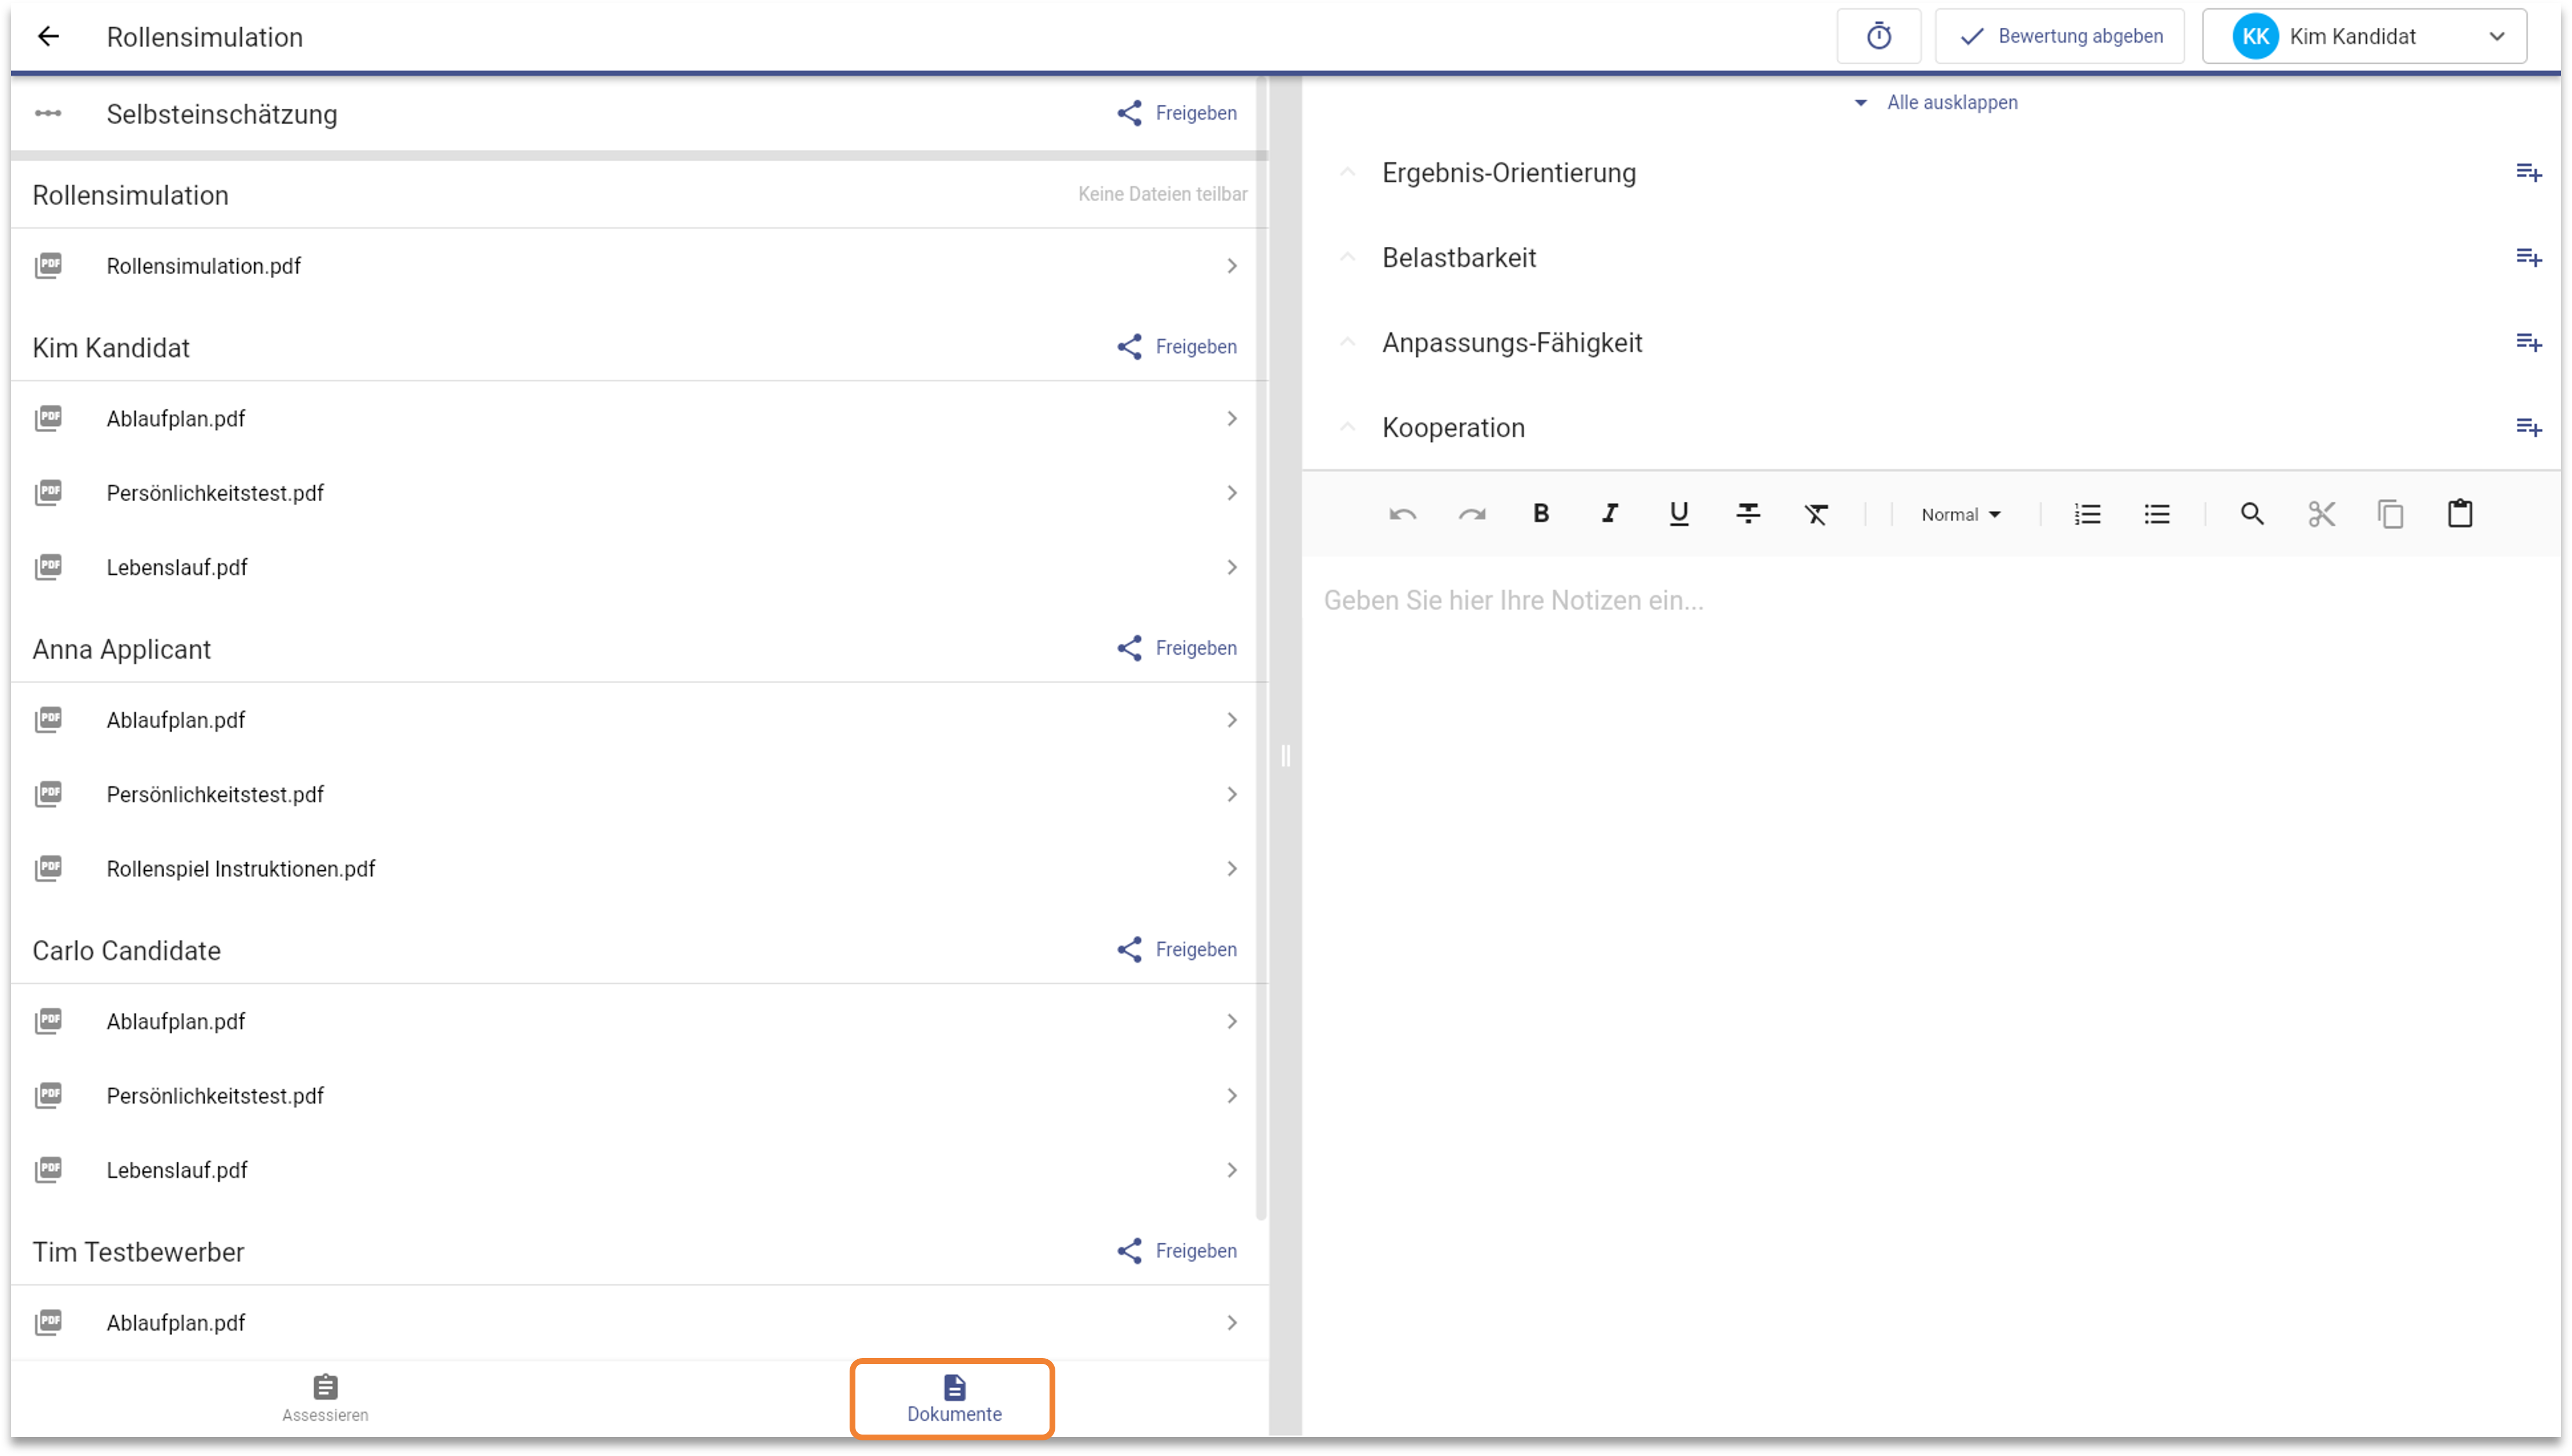Click the panel splitter handle

pos(1285,755)
